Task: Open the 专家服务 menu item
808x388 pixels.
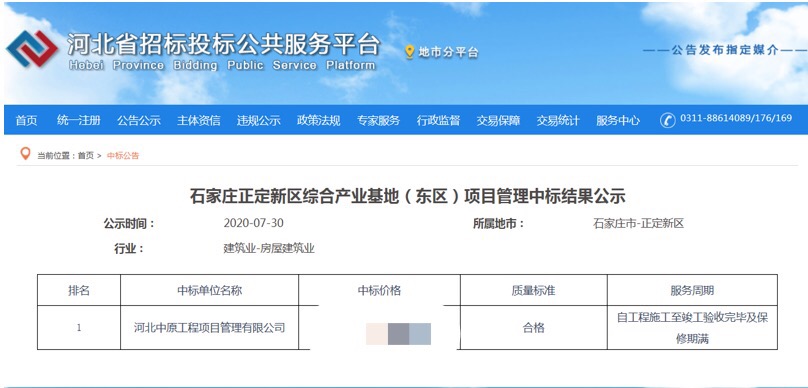Action: click(378, 121)
